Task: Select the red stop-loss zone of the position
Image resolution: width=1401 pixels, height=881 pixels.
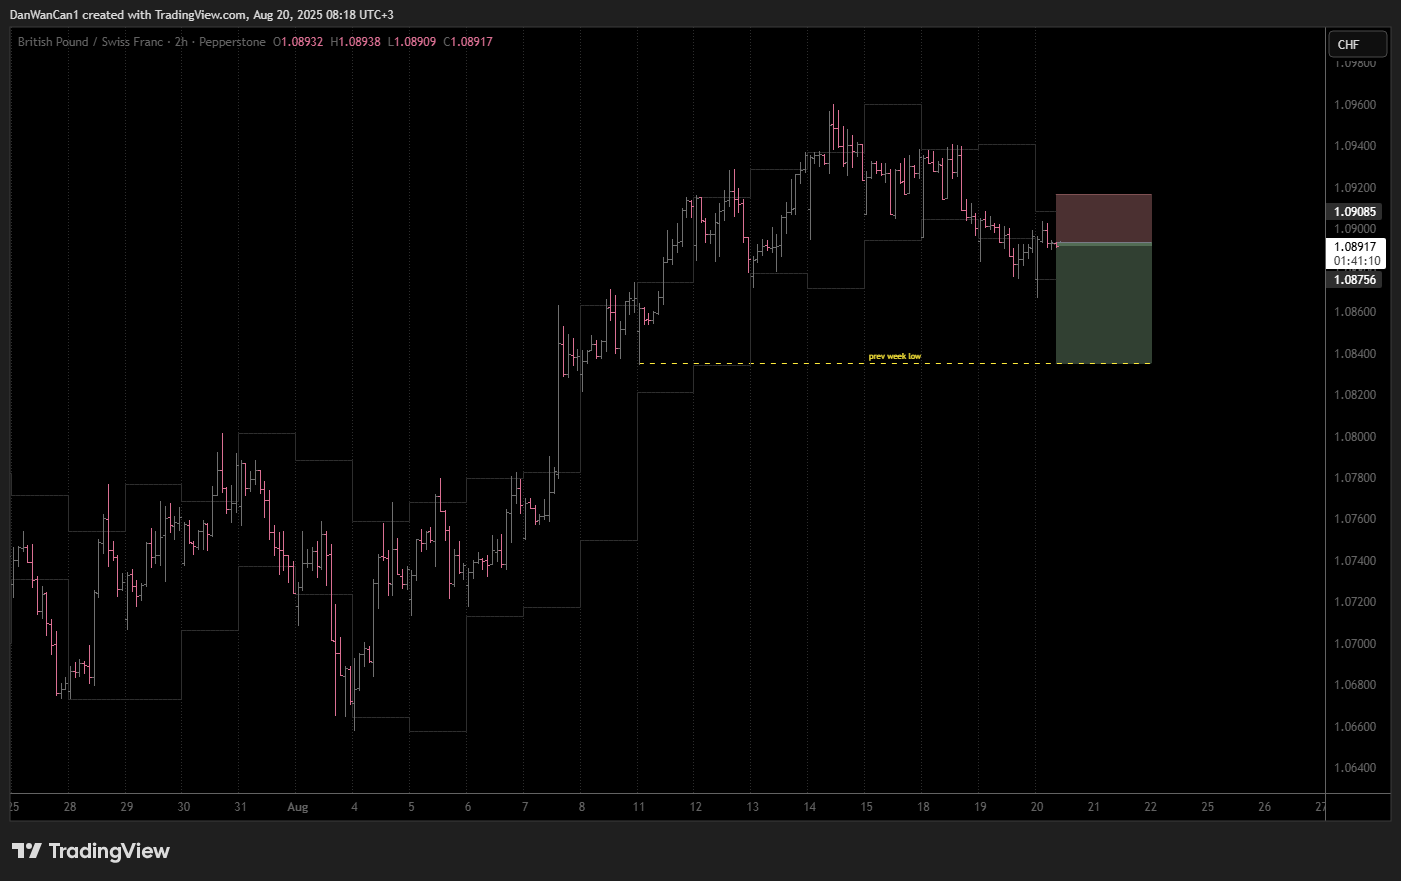Action: (1104, 218)
